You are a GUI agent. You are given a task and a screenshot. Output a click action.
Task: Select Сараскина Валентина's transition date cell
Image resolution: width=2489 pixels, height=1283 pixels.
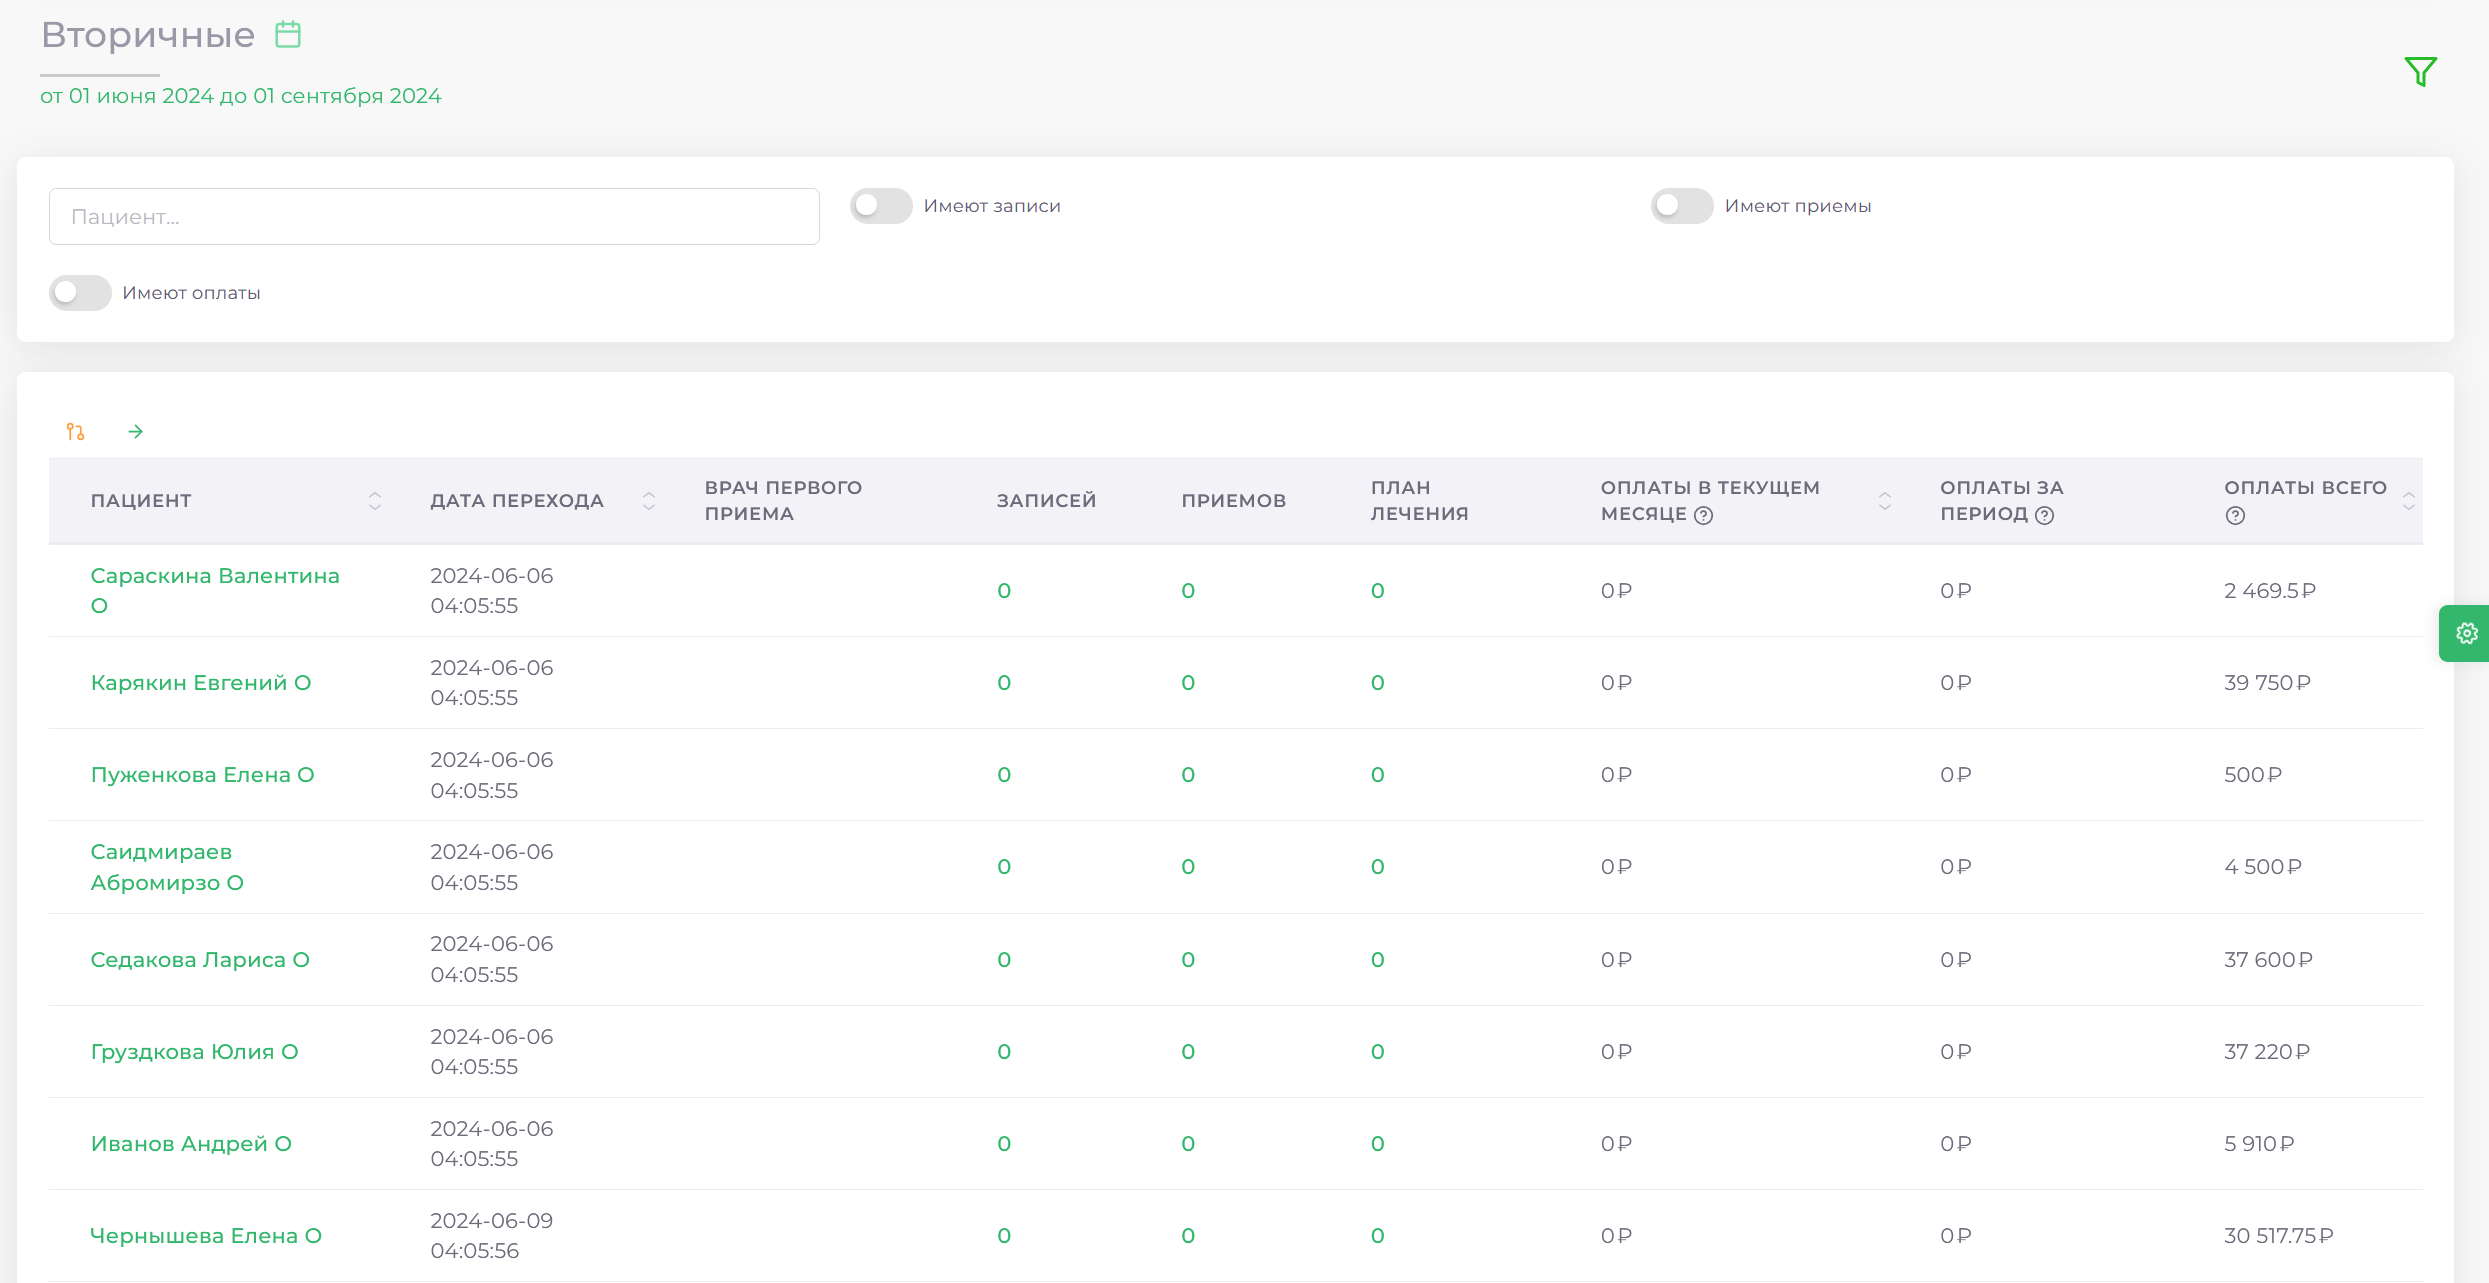(492, 591)
